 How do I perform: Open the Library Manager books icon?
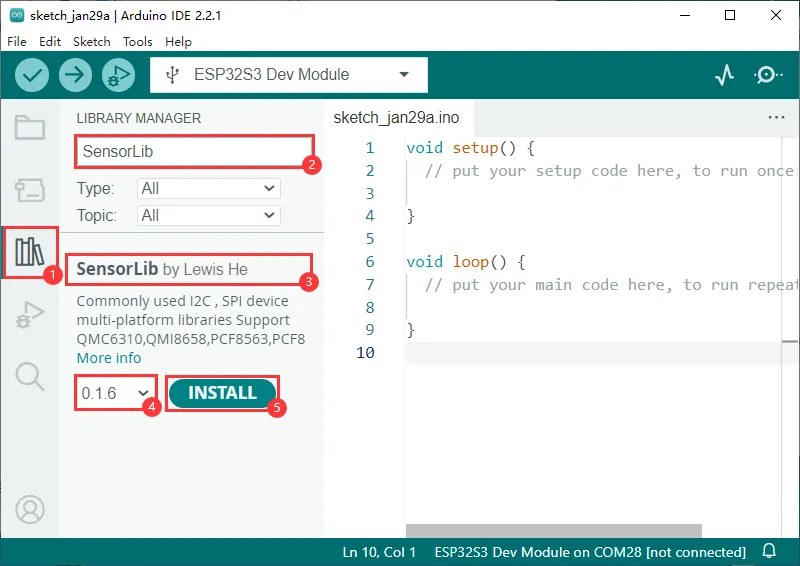tap(30, 252)
